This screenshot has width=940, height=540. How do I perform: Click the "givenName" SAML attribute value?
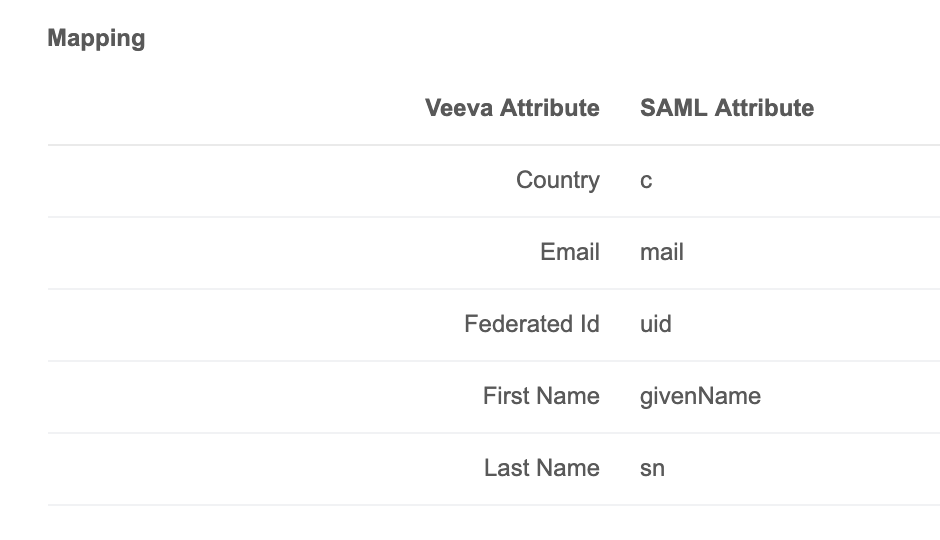pos(700,397)
